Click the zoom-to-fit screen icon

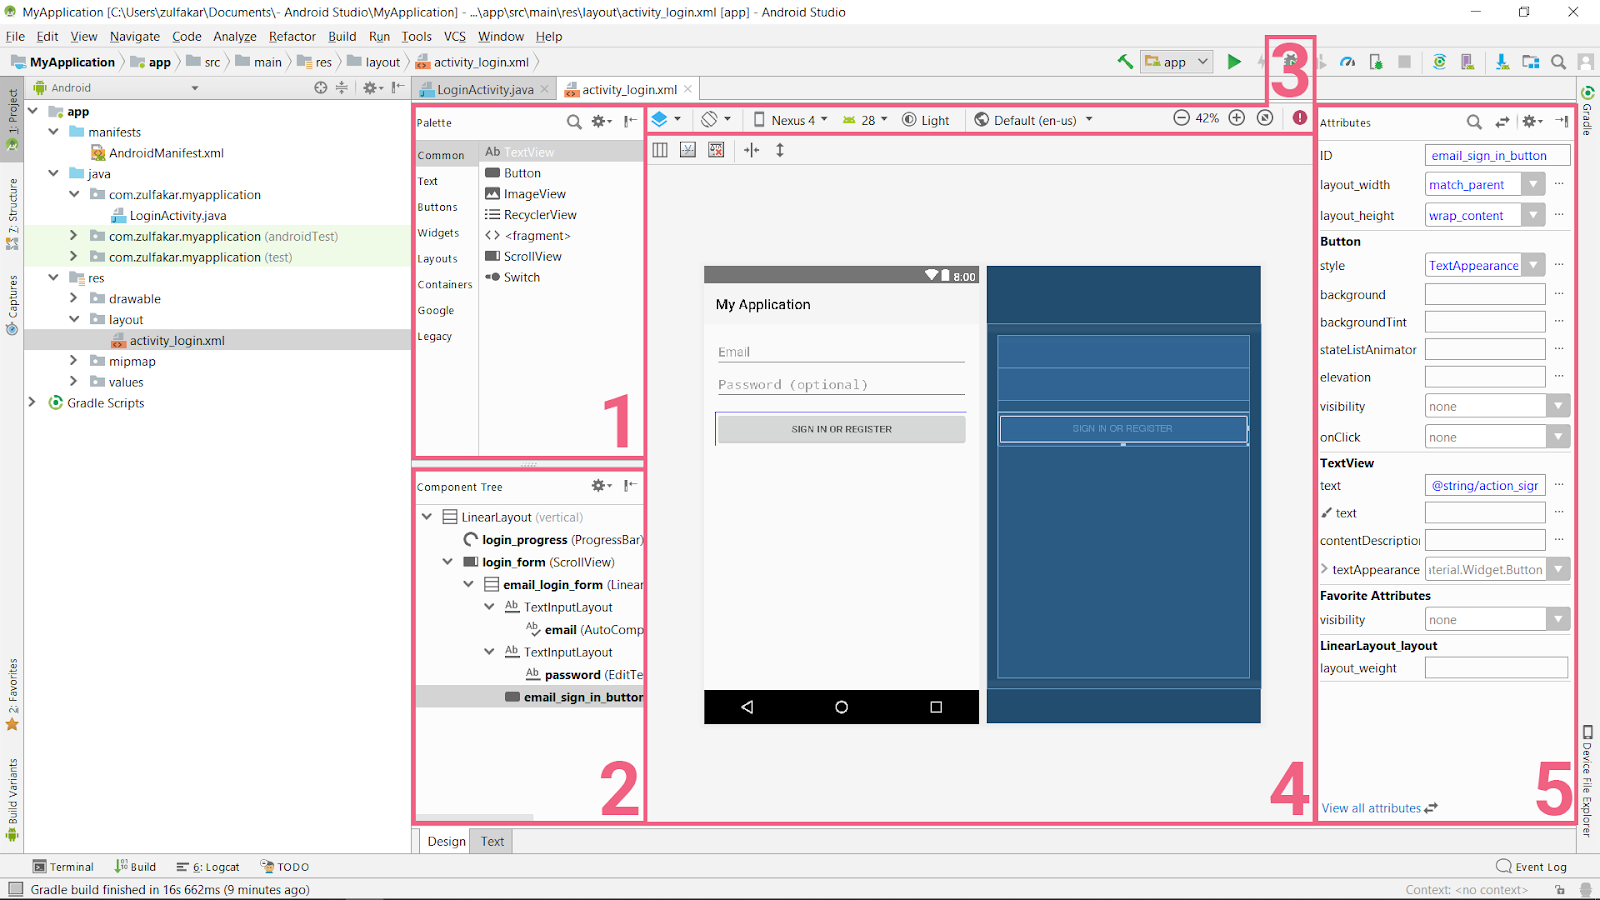[x=1265, y=118]
